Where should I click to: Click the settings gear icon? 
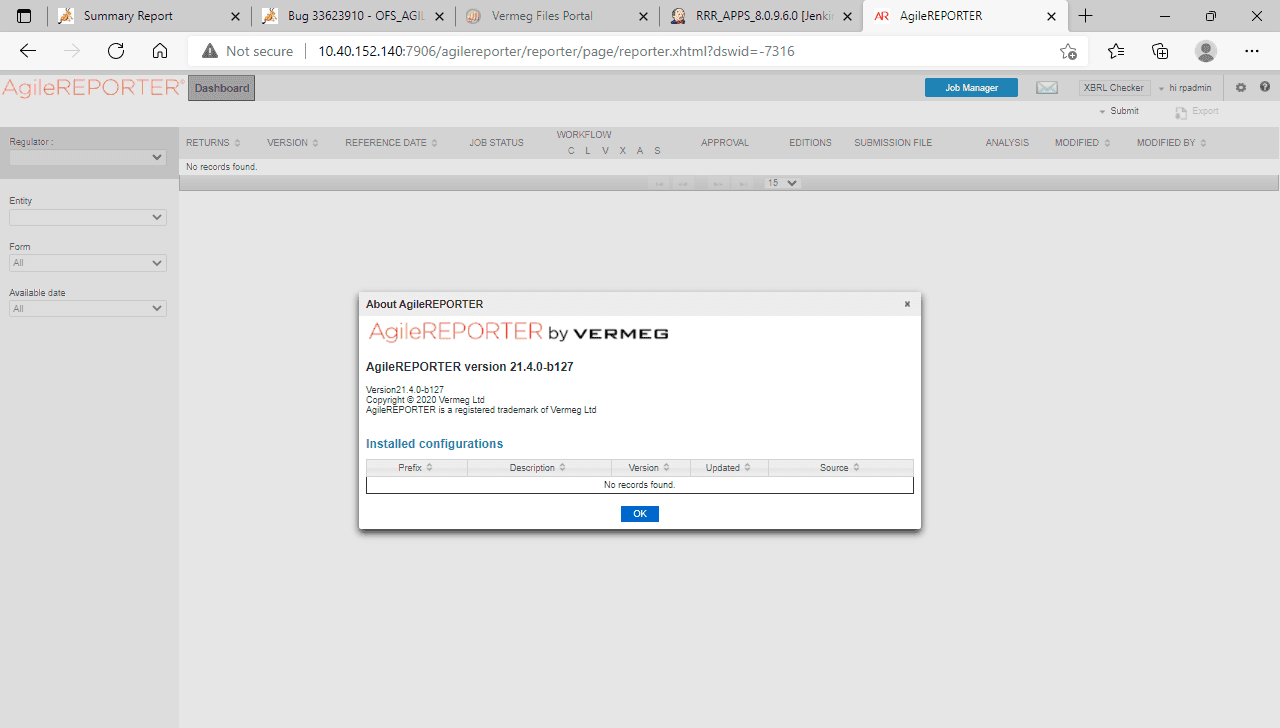pyautogui.click(x=1241, y=87)
